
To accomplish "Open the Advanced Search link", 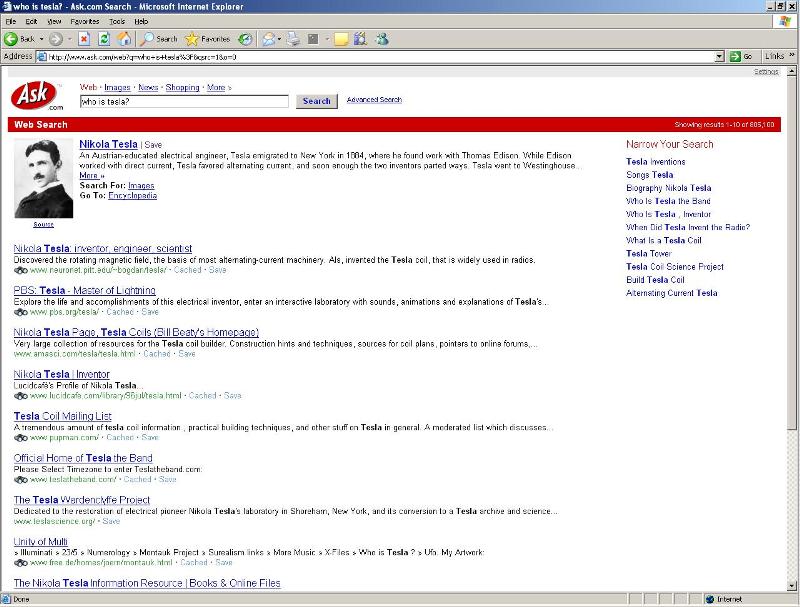I will pos(374,100).
